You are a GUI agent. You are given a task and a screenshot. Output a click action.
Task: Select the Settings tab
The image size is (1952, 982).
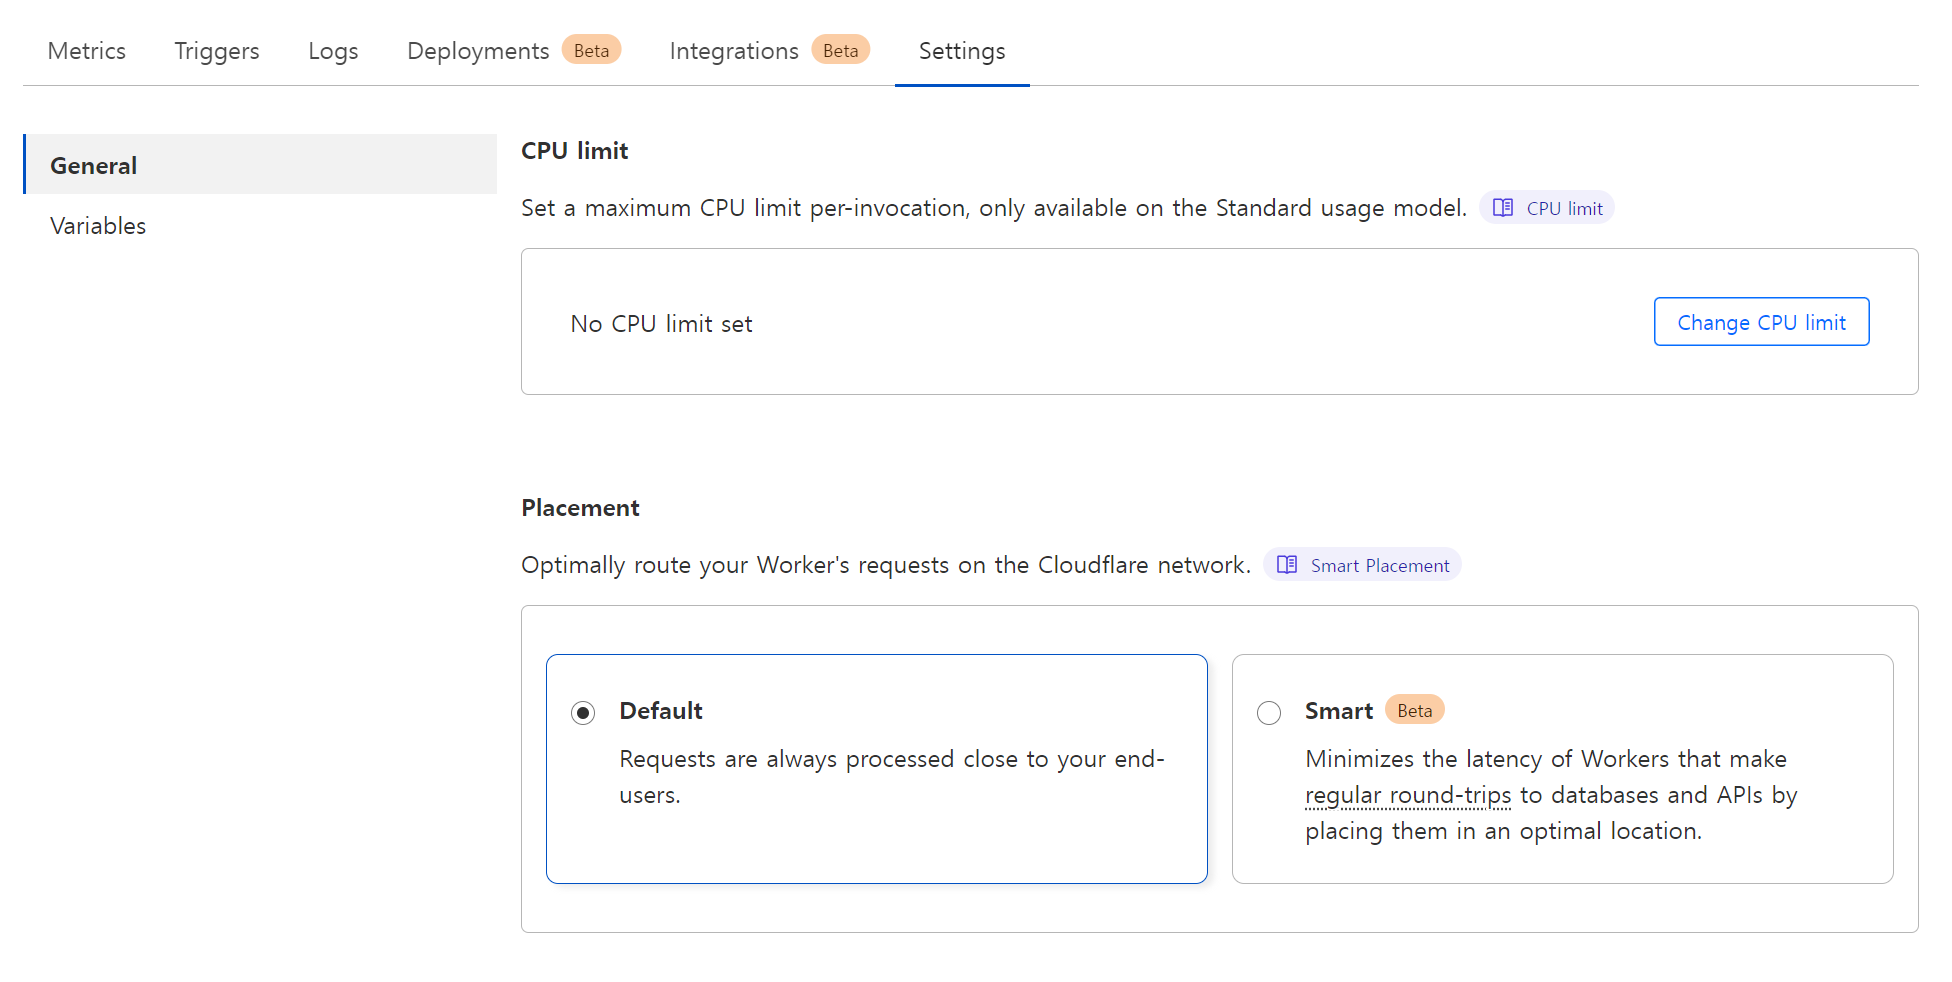point(961,50)
